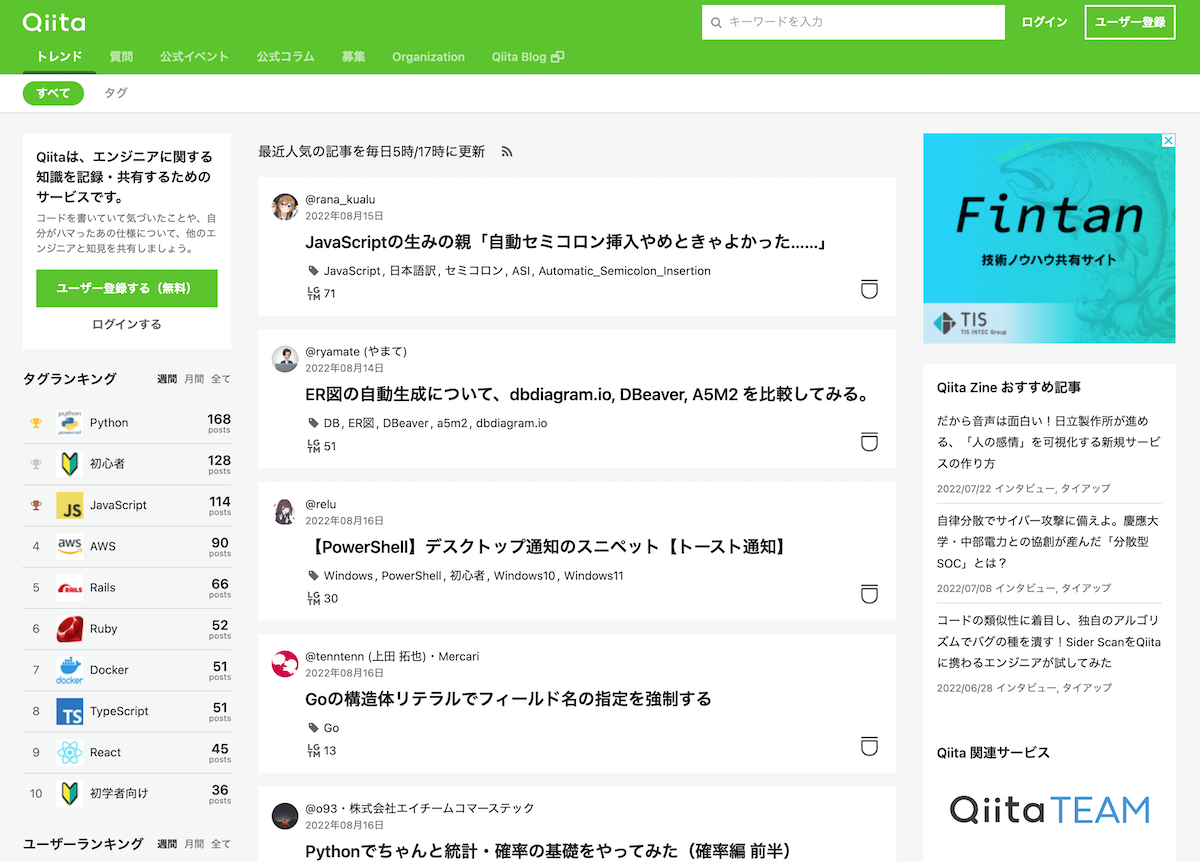Click the JavaScript JS tag logo

[x=69, y=505]
